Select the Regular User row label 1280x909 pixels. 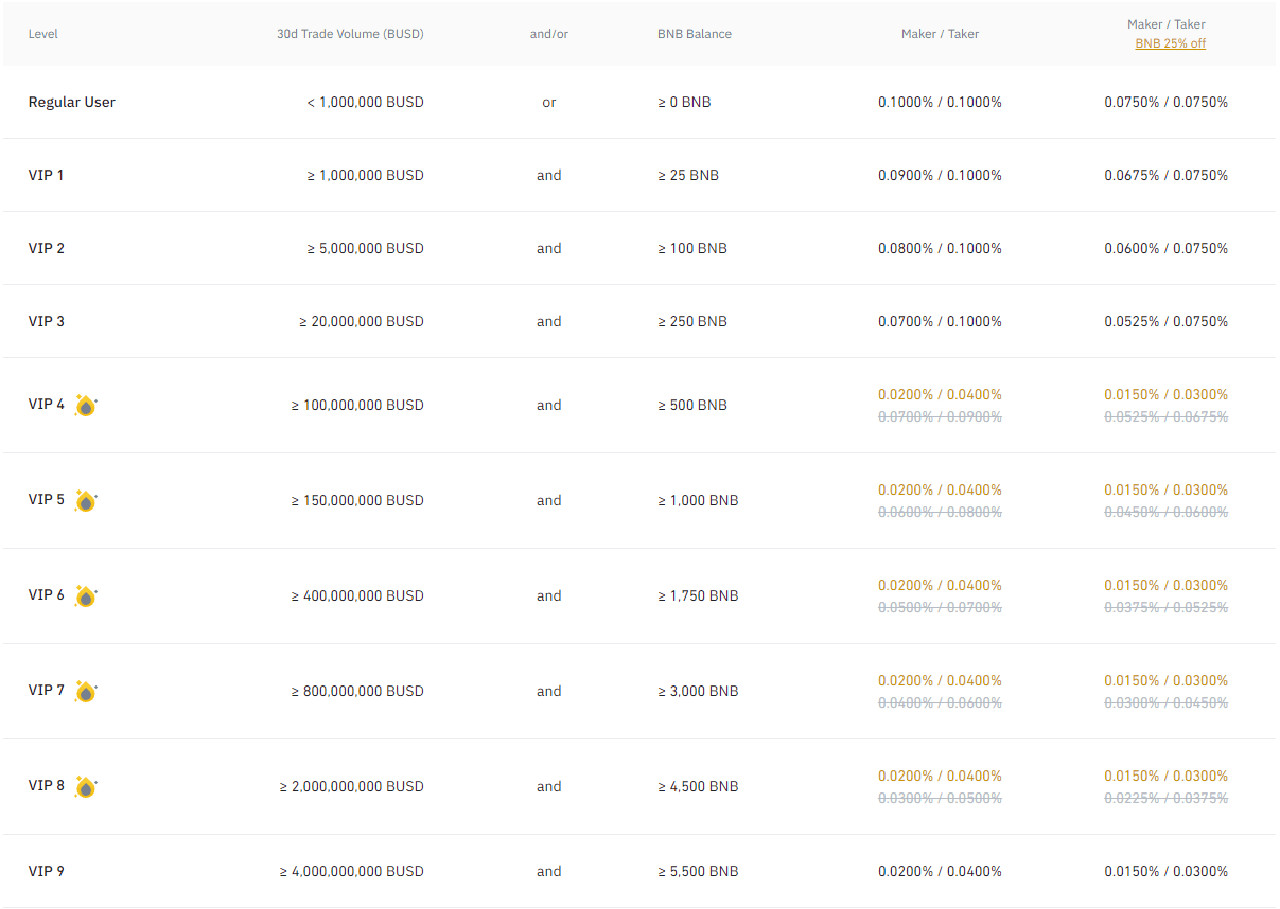coord(72,101)
